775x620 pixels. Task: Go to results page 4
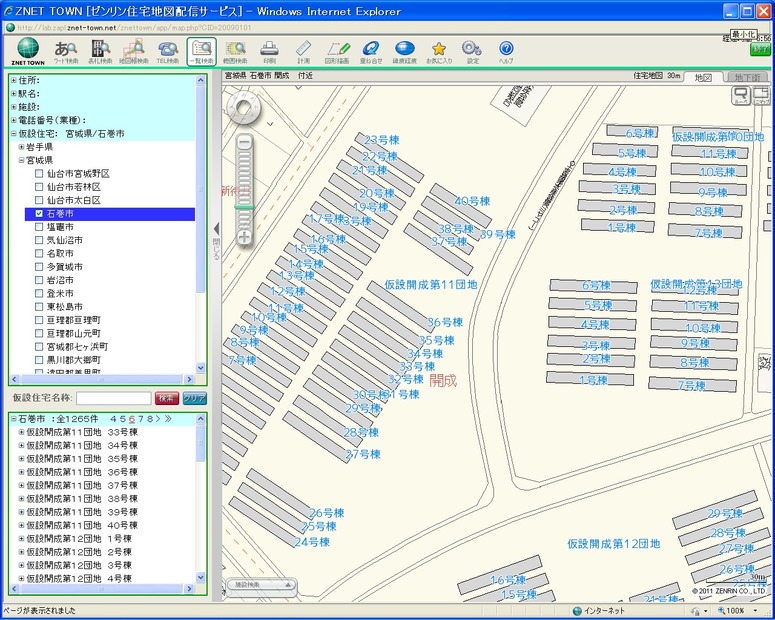(113, 419)
